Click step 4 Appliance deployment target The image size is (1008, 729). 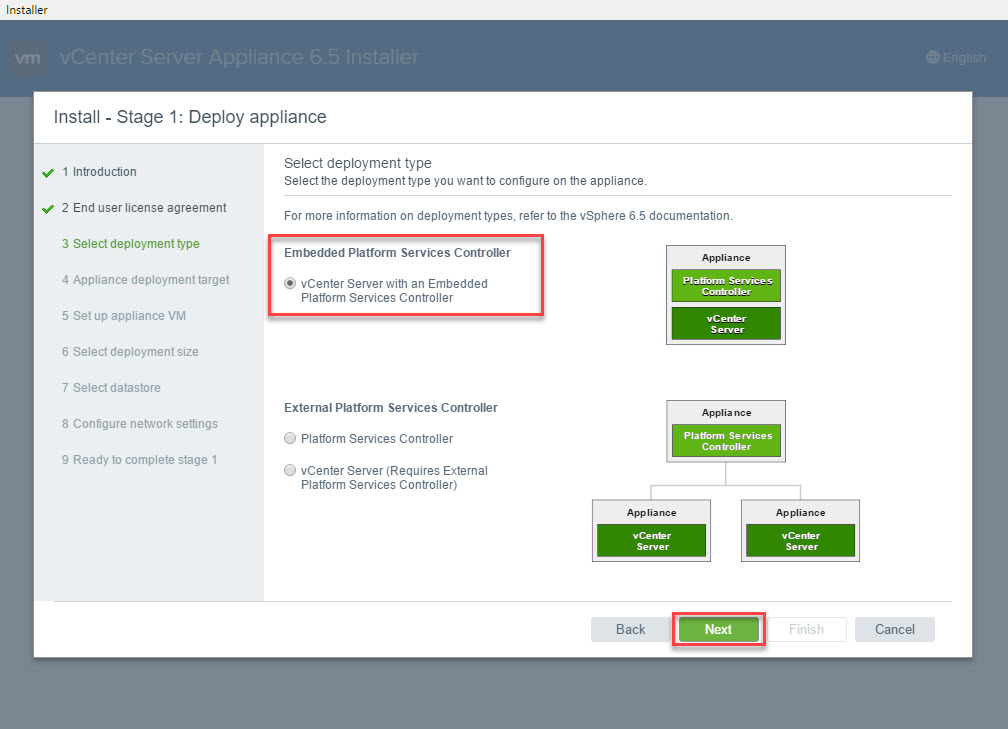point(151,280)
